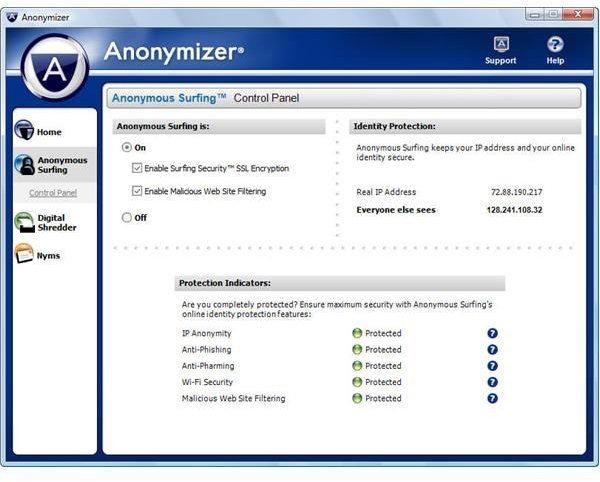Screen dimensions: 600x482
Task: Open the Support icon in the header
Action: (x=501, y=45)
